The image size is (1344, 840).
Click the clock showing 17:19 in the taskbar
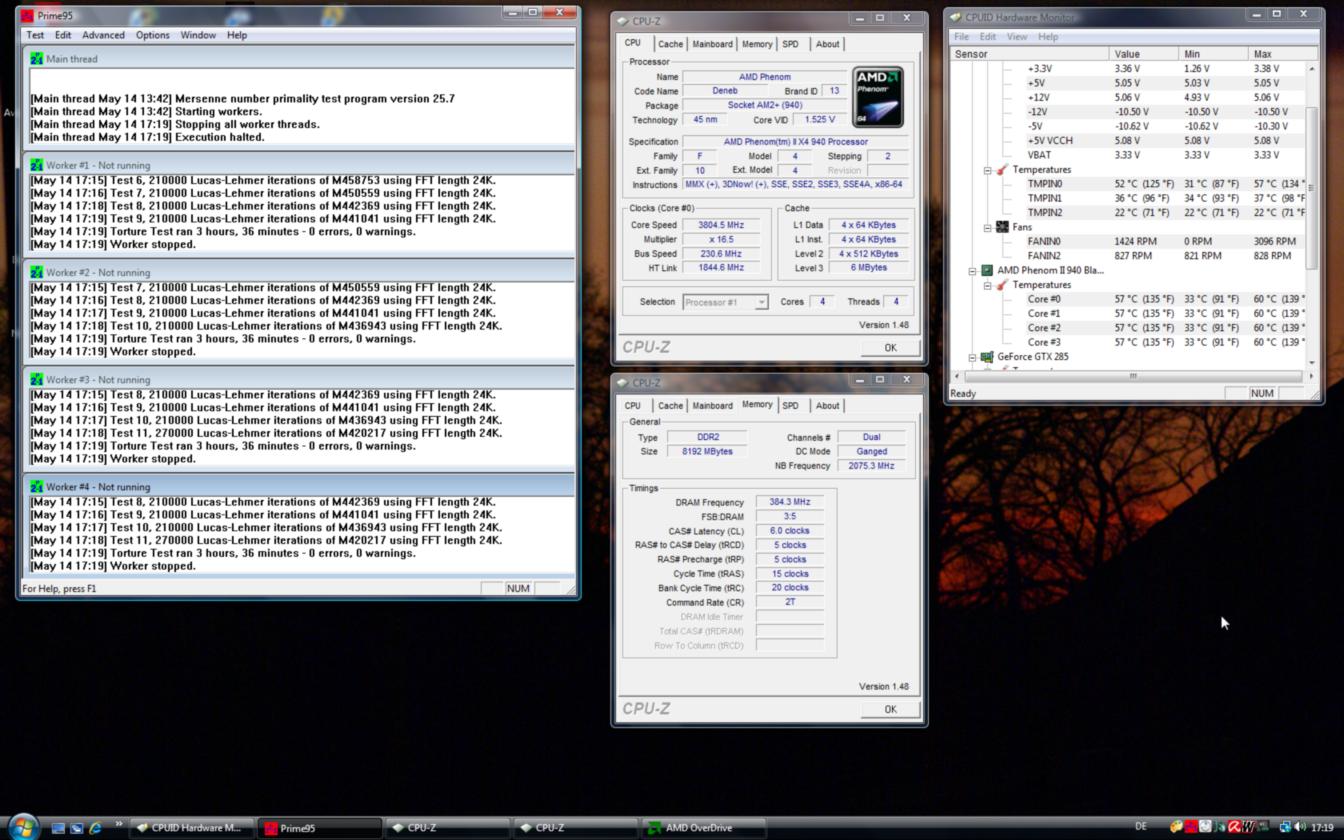(1323, 827)
